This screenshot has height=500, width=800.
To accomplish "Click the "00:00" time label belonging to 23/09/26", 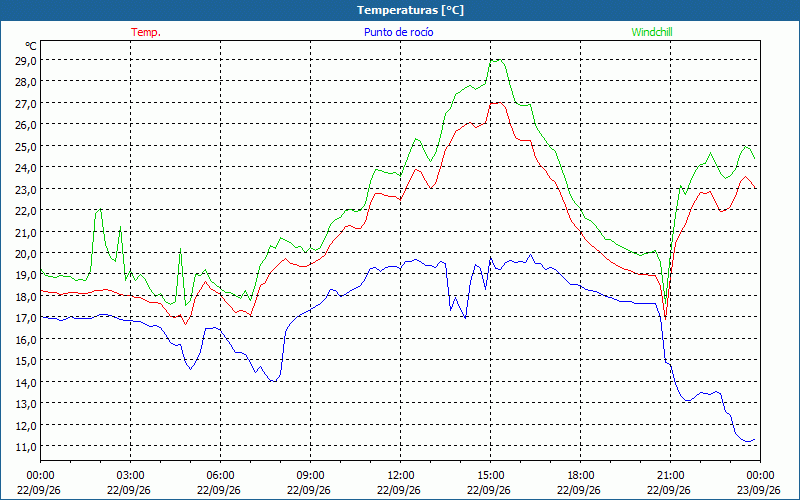I will [x=760, y=476].
